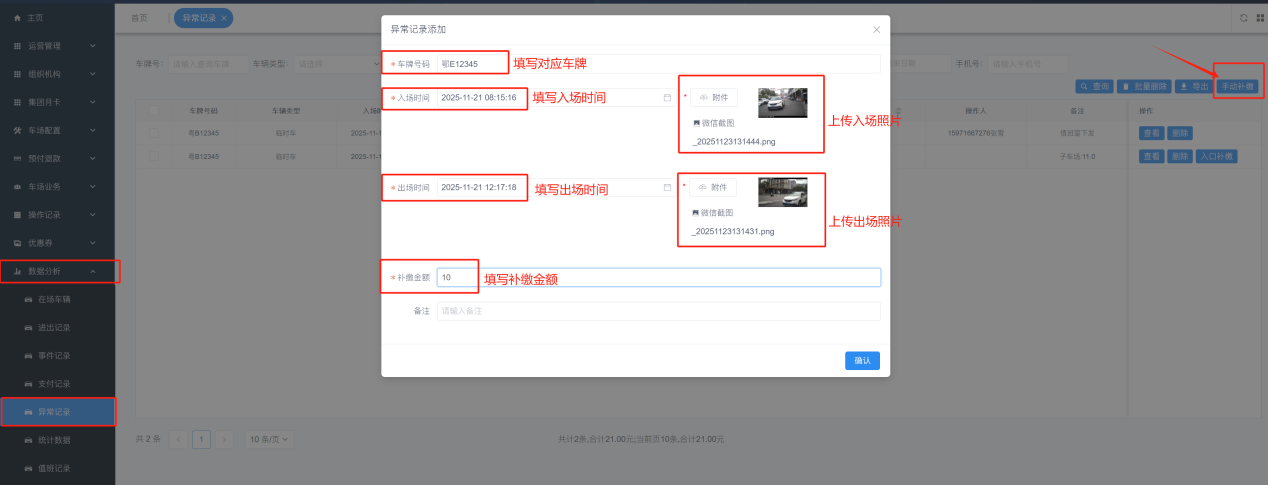Expand the 车场配置 menu chevron
Screen dimensions: 1268x485
[93, 130]
